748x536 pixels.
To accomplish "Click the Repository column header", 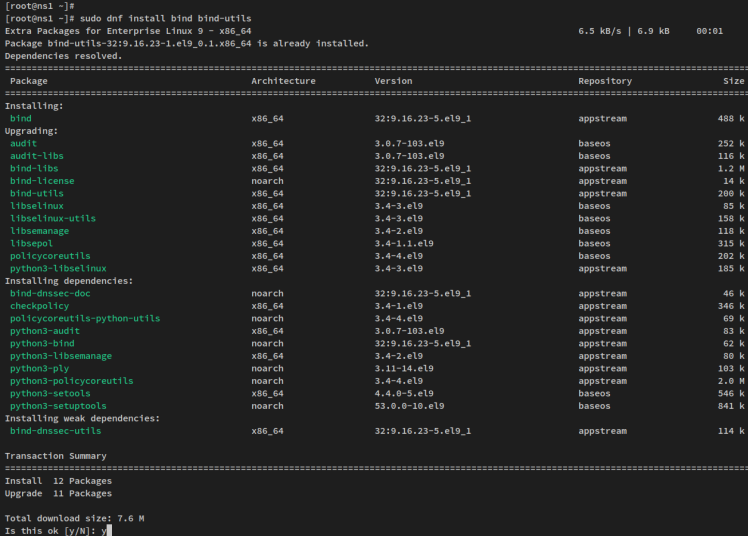I will pos(604,81).
